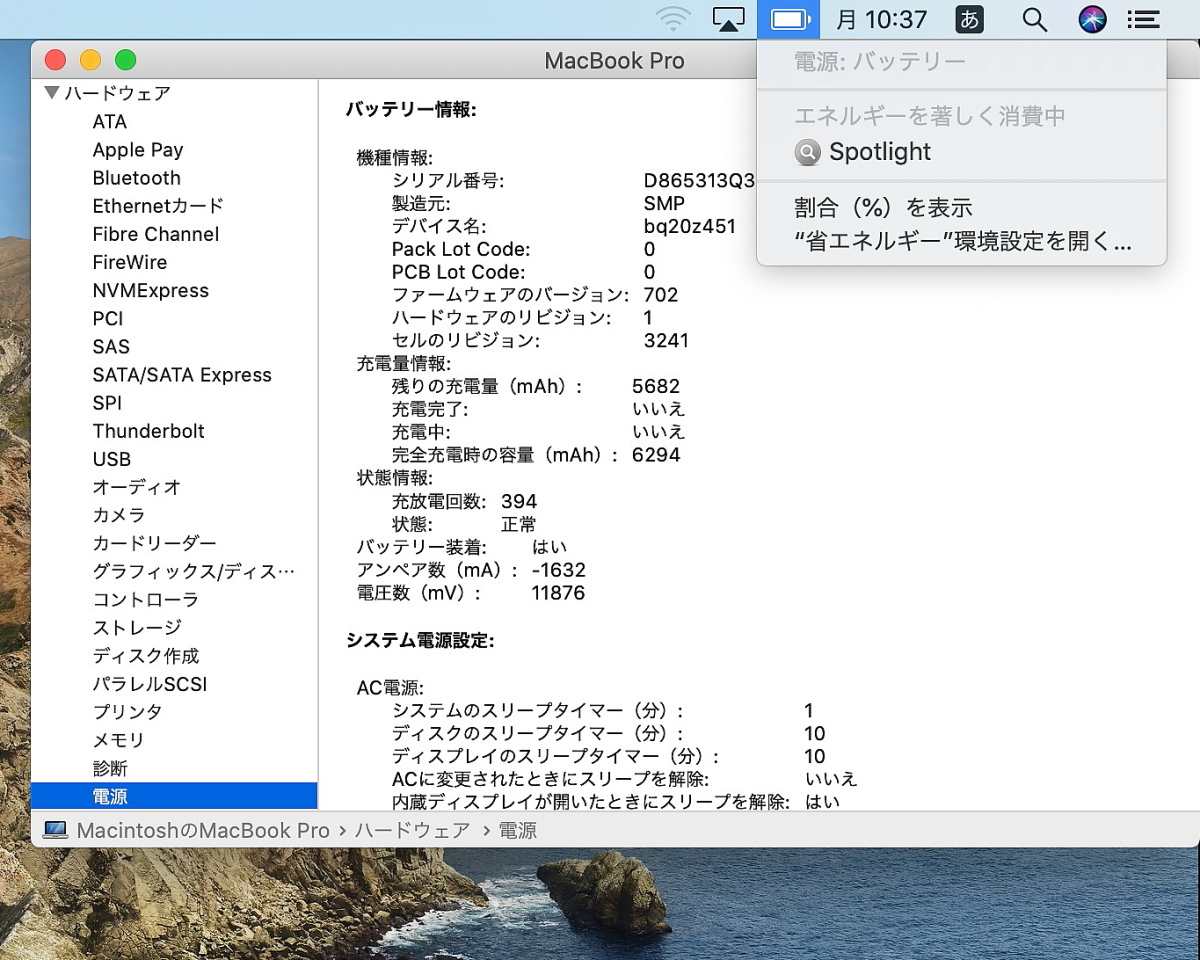
Task: Select Thunderbolt in the hardware list
Action: pos(148,431)
